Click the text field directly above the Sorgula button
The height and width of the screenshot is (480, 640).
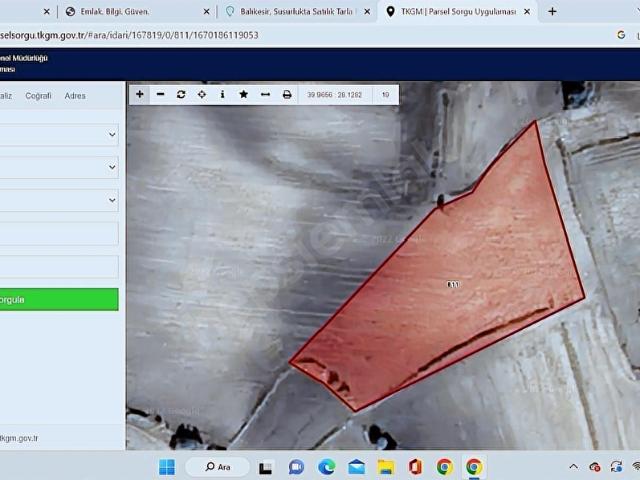(x=59, y=267)
